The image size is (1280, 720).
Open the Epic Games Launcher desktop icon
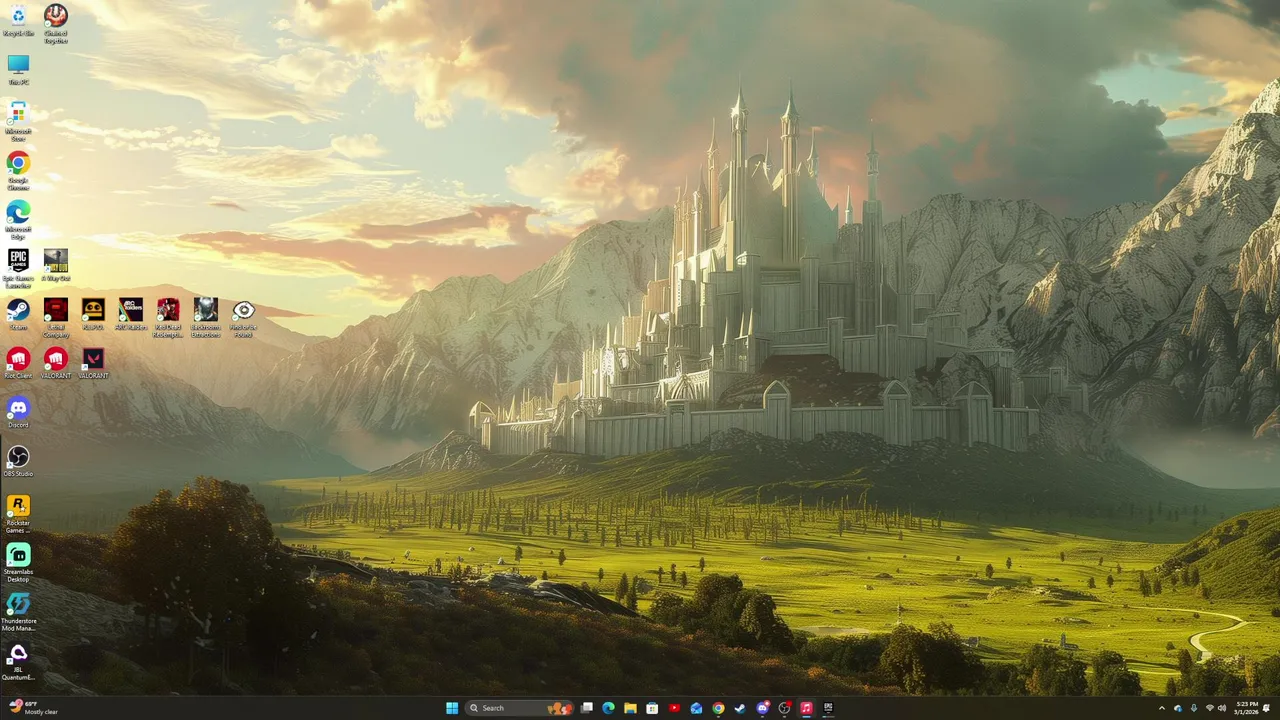pos(18,269)
